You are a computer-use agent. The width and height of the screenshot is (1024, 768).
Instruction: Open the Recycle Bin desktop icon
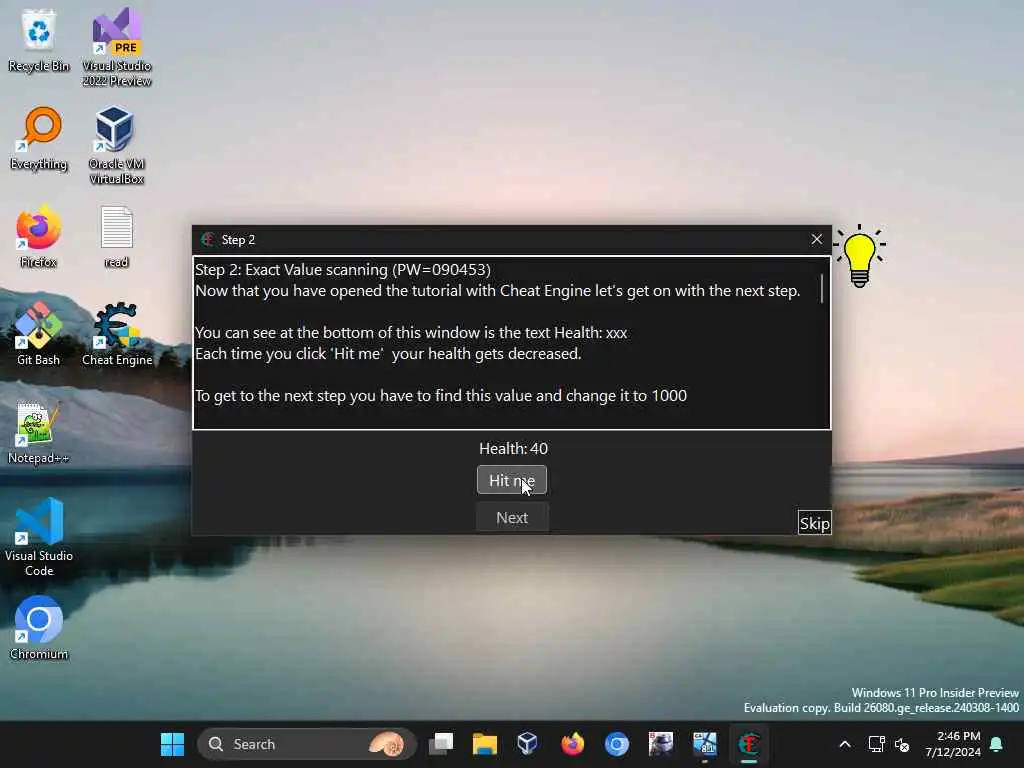click(x=39, y=39)
